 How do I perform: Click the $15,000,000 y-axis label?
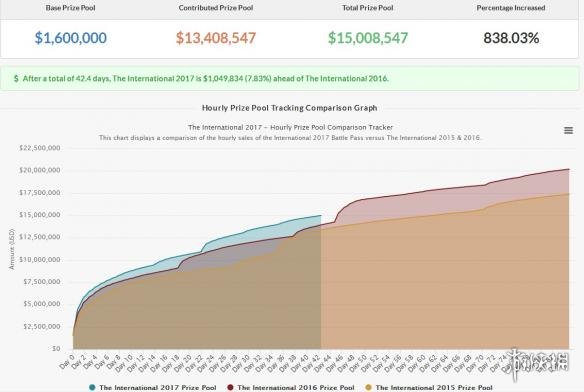tap(40, 215)
